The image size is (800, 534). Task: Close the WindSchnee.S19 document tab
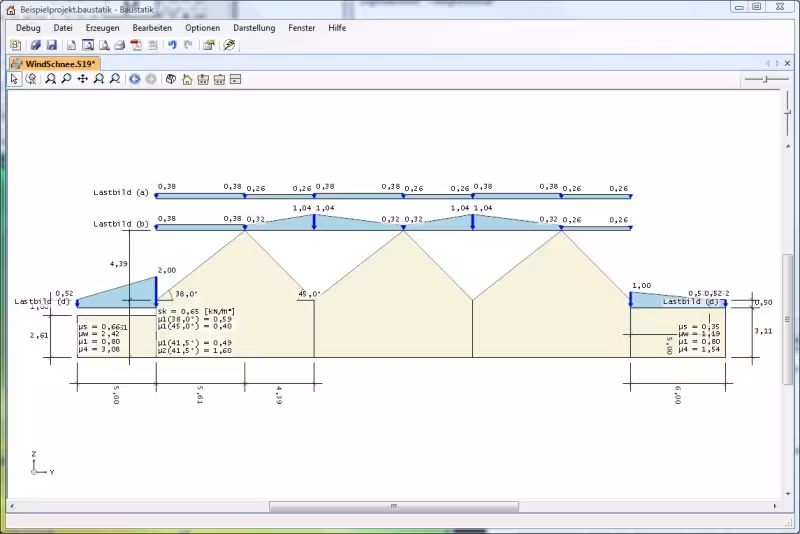coord(788,63)
